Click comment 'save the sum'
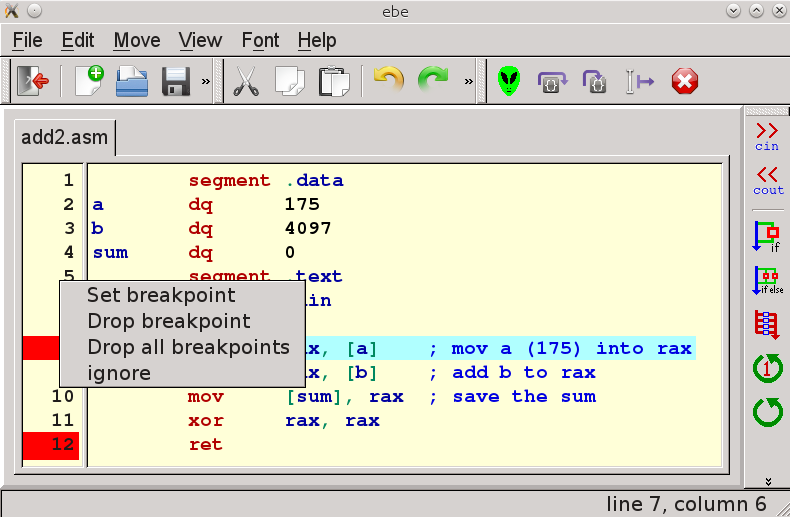This screenshot has width=790, height=517. (524, 397)
